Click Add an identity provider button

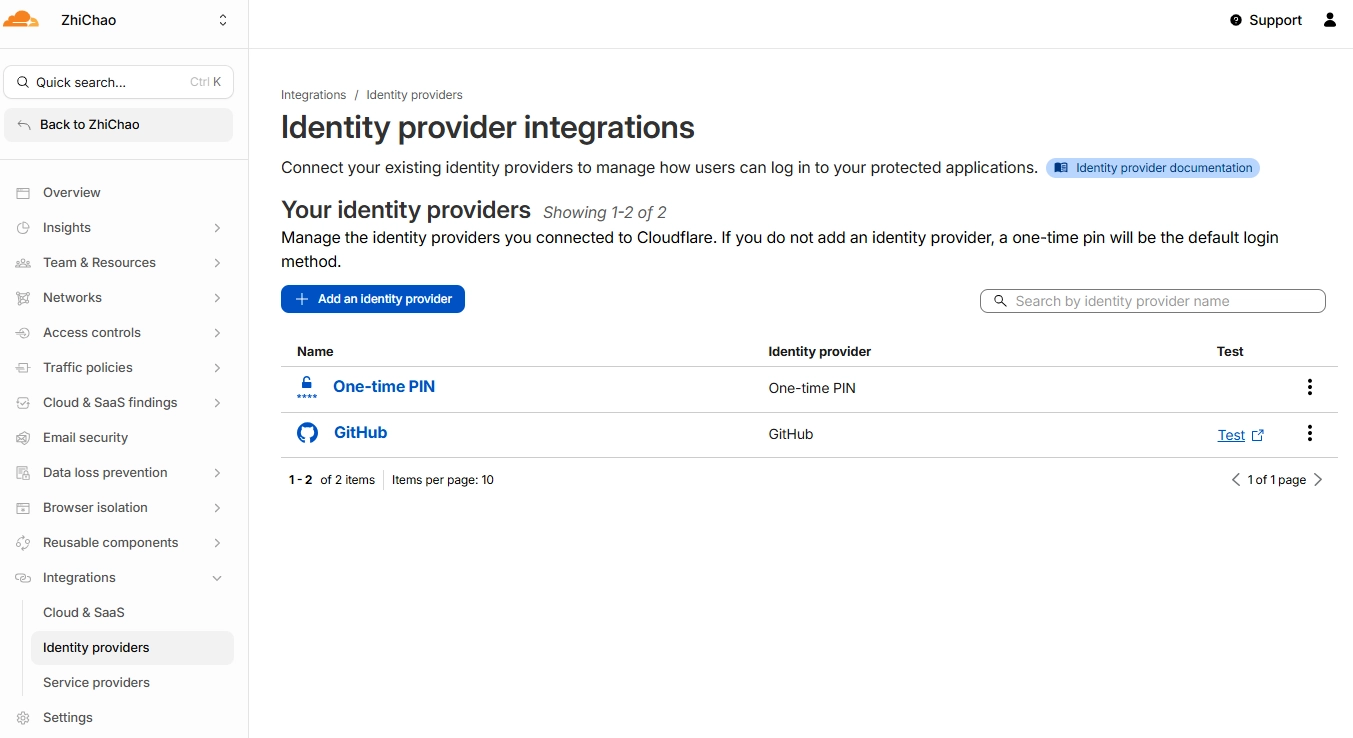pyautogui.click(x=373, y=299)
